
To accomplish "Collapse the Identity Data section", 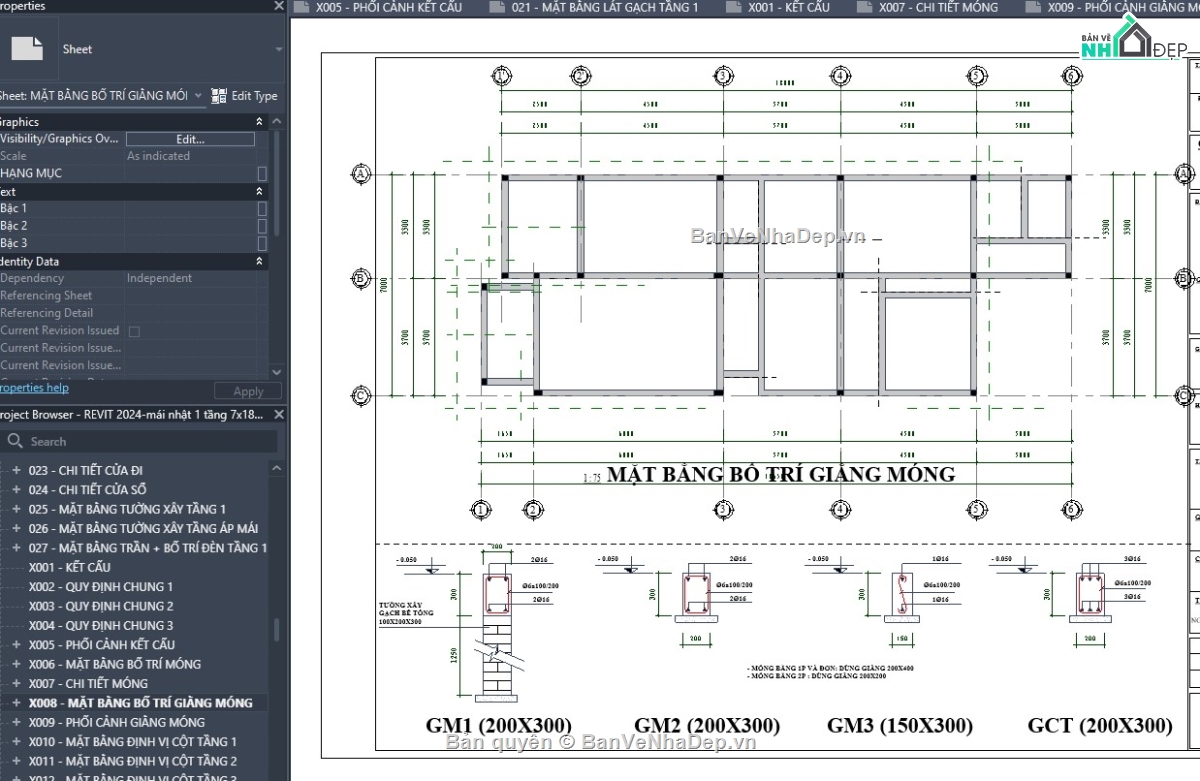I will (x=258, y=260).
